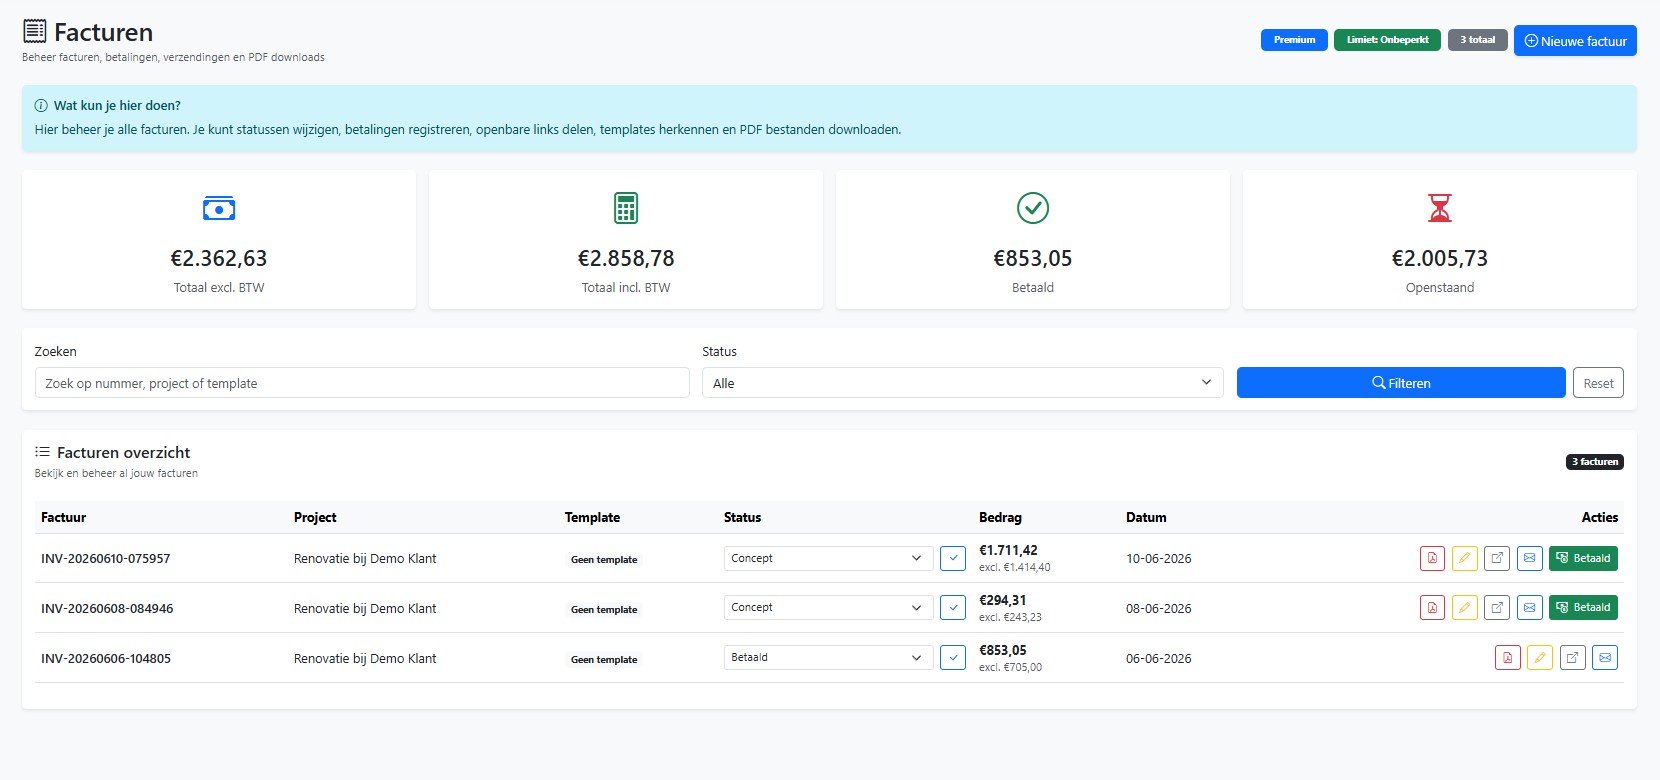
Task: Confirm status checkmark for INV-20260608-084946
Action: point(953,607)
